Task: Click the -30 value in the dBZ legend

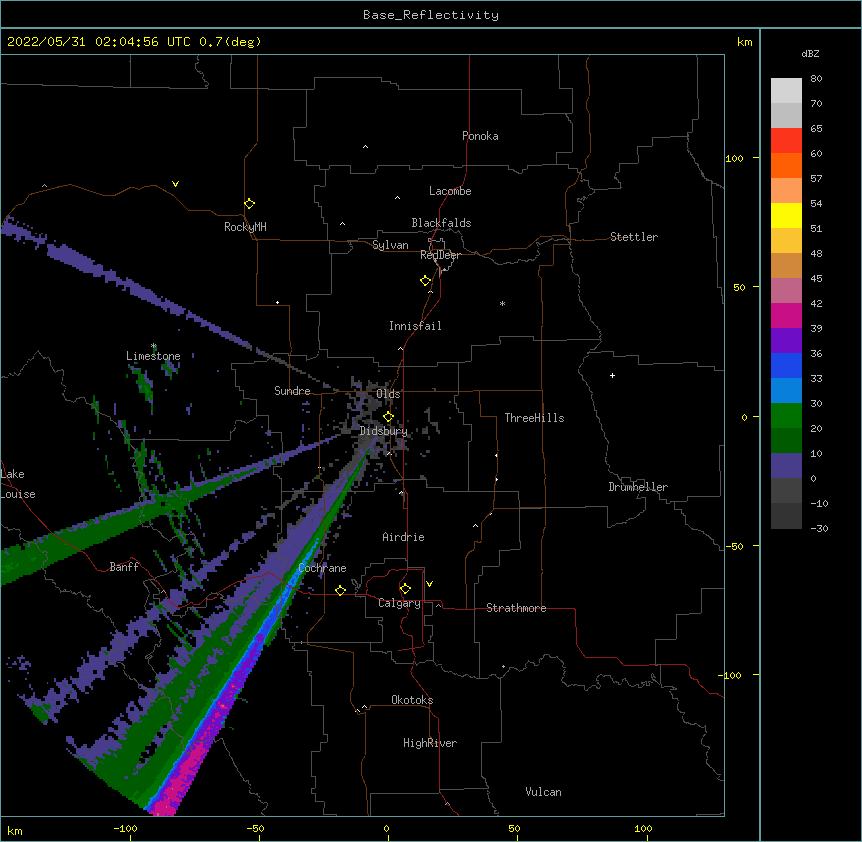Action: pyautogui.click(x=819, y=528)
